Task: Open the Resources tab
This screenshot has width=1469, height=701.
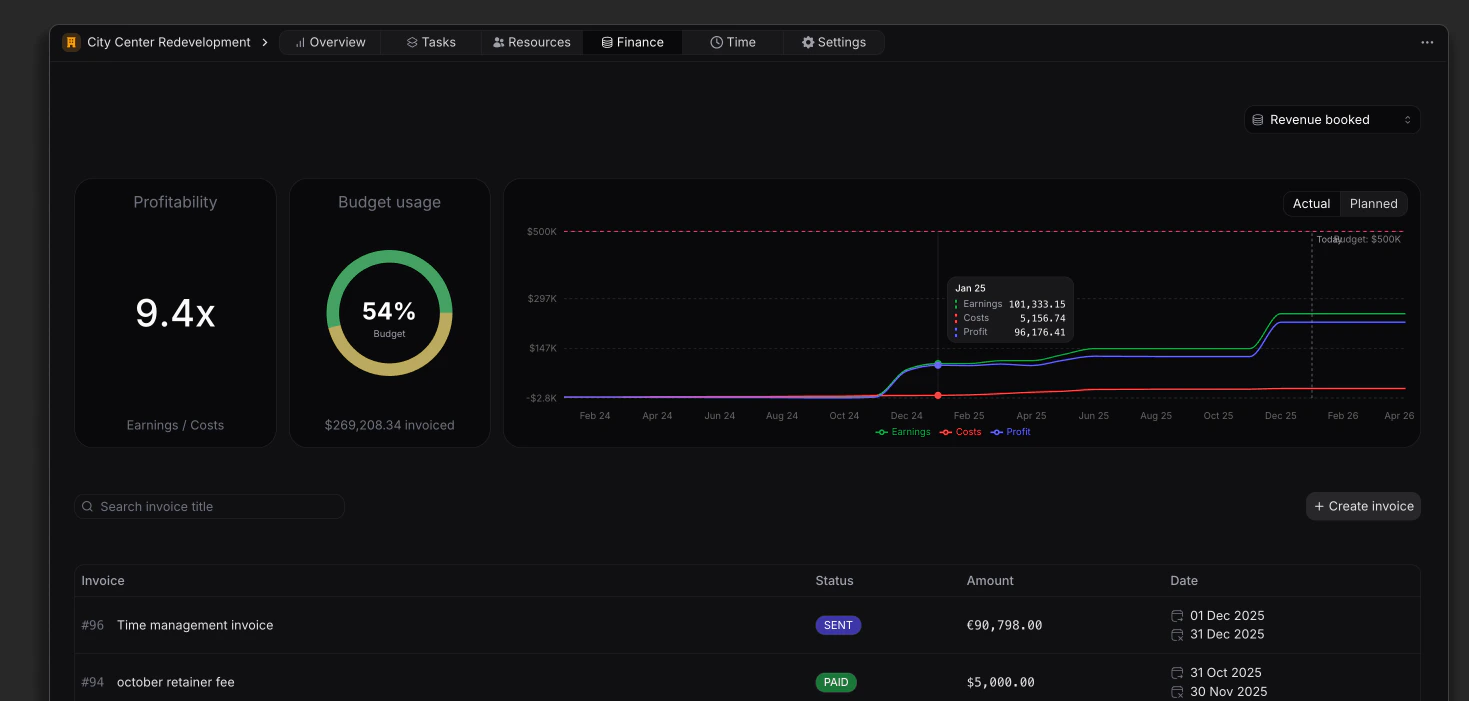Action: [x=532, y=42]
